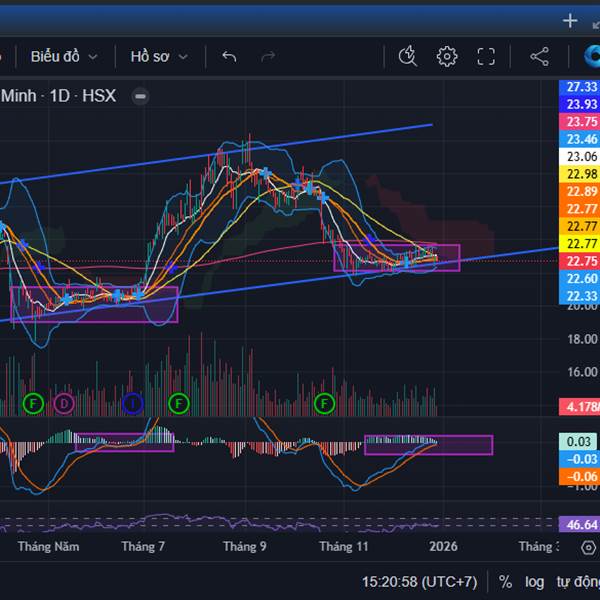Image resolution: width=600 pixels, height=600 pixels.
Task: Collapse legend with minus button near HSX
Action: pyautogui.click(x=140, y=96)
